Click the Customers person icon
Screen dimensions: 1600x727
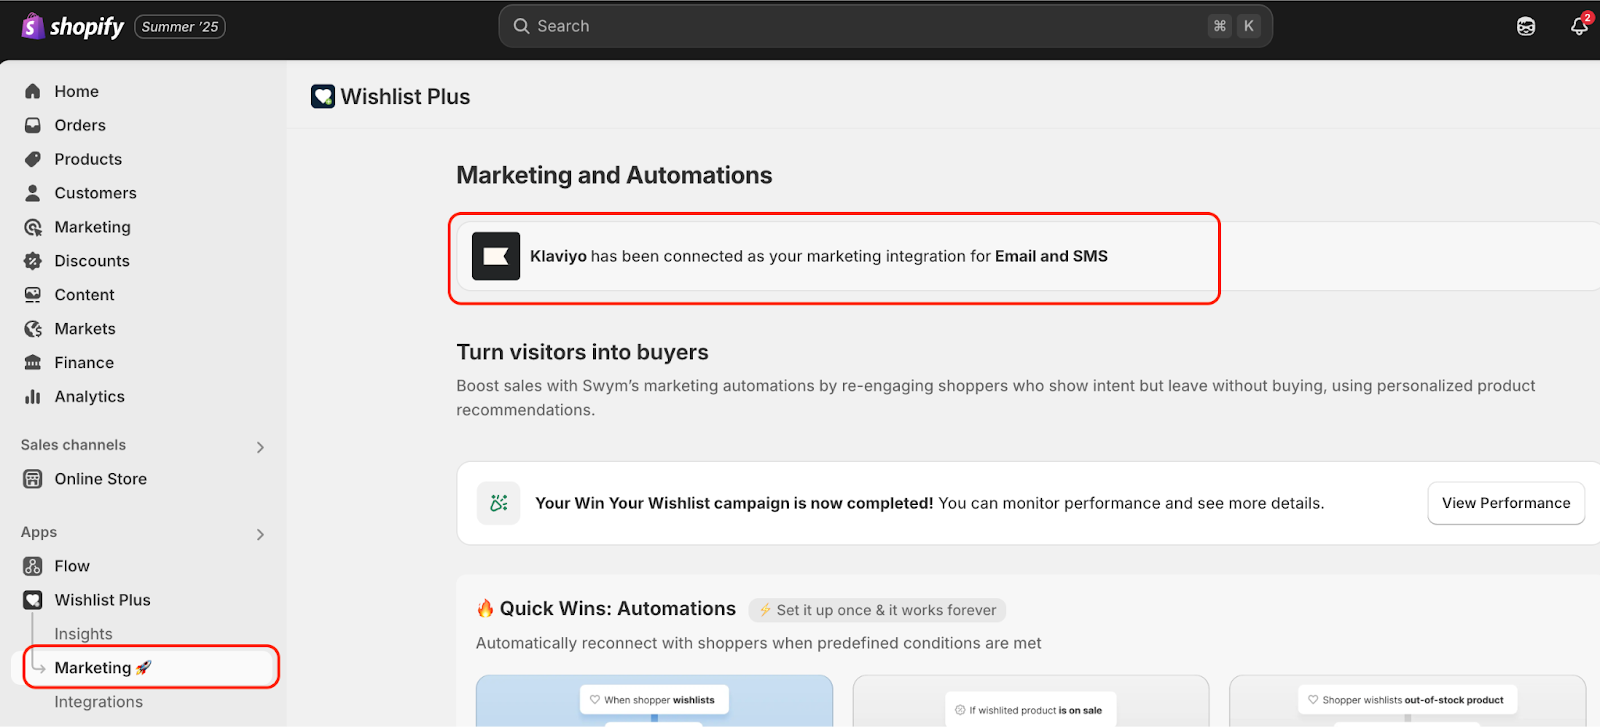33,193
